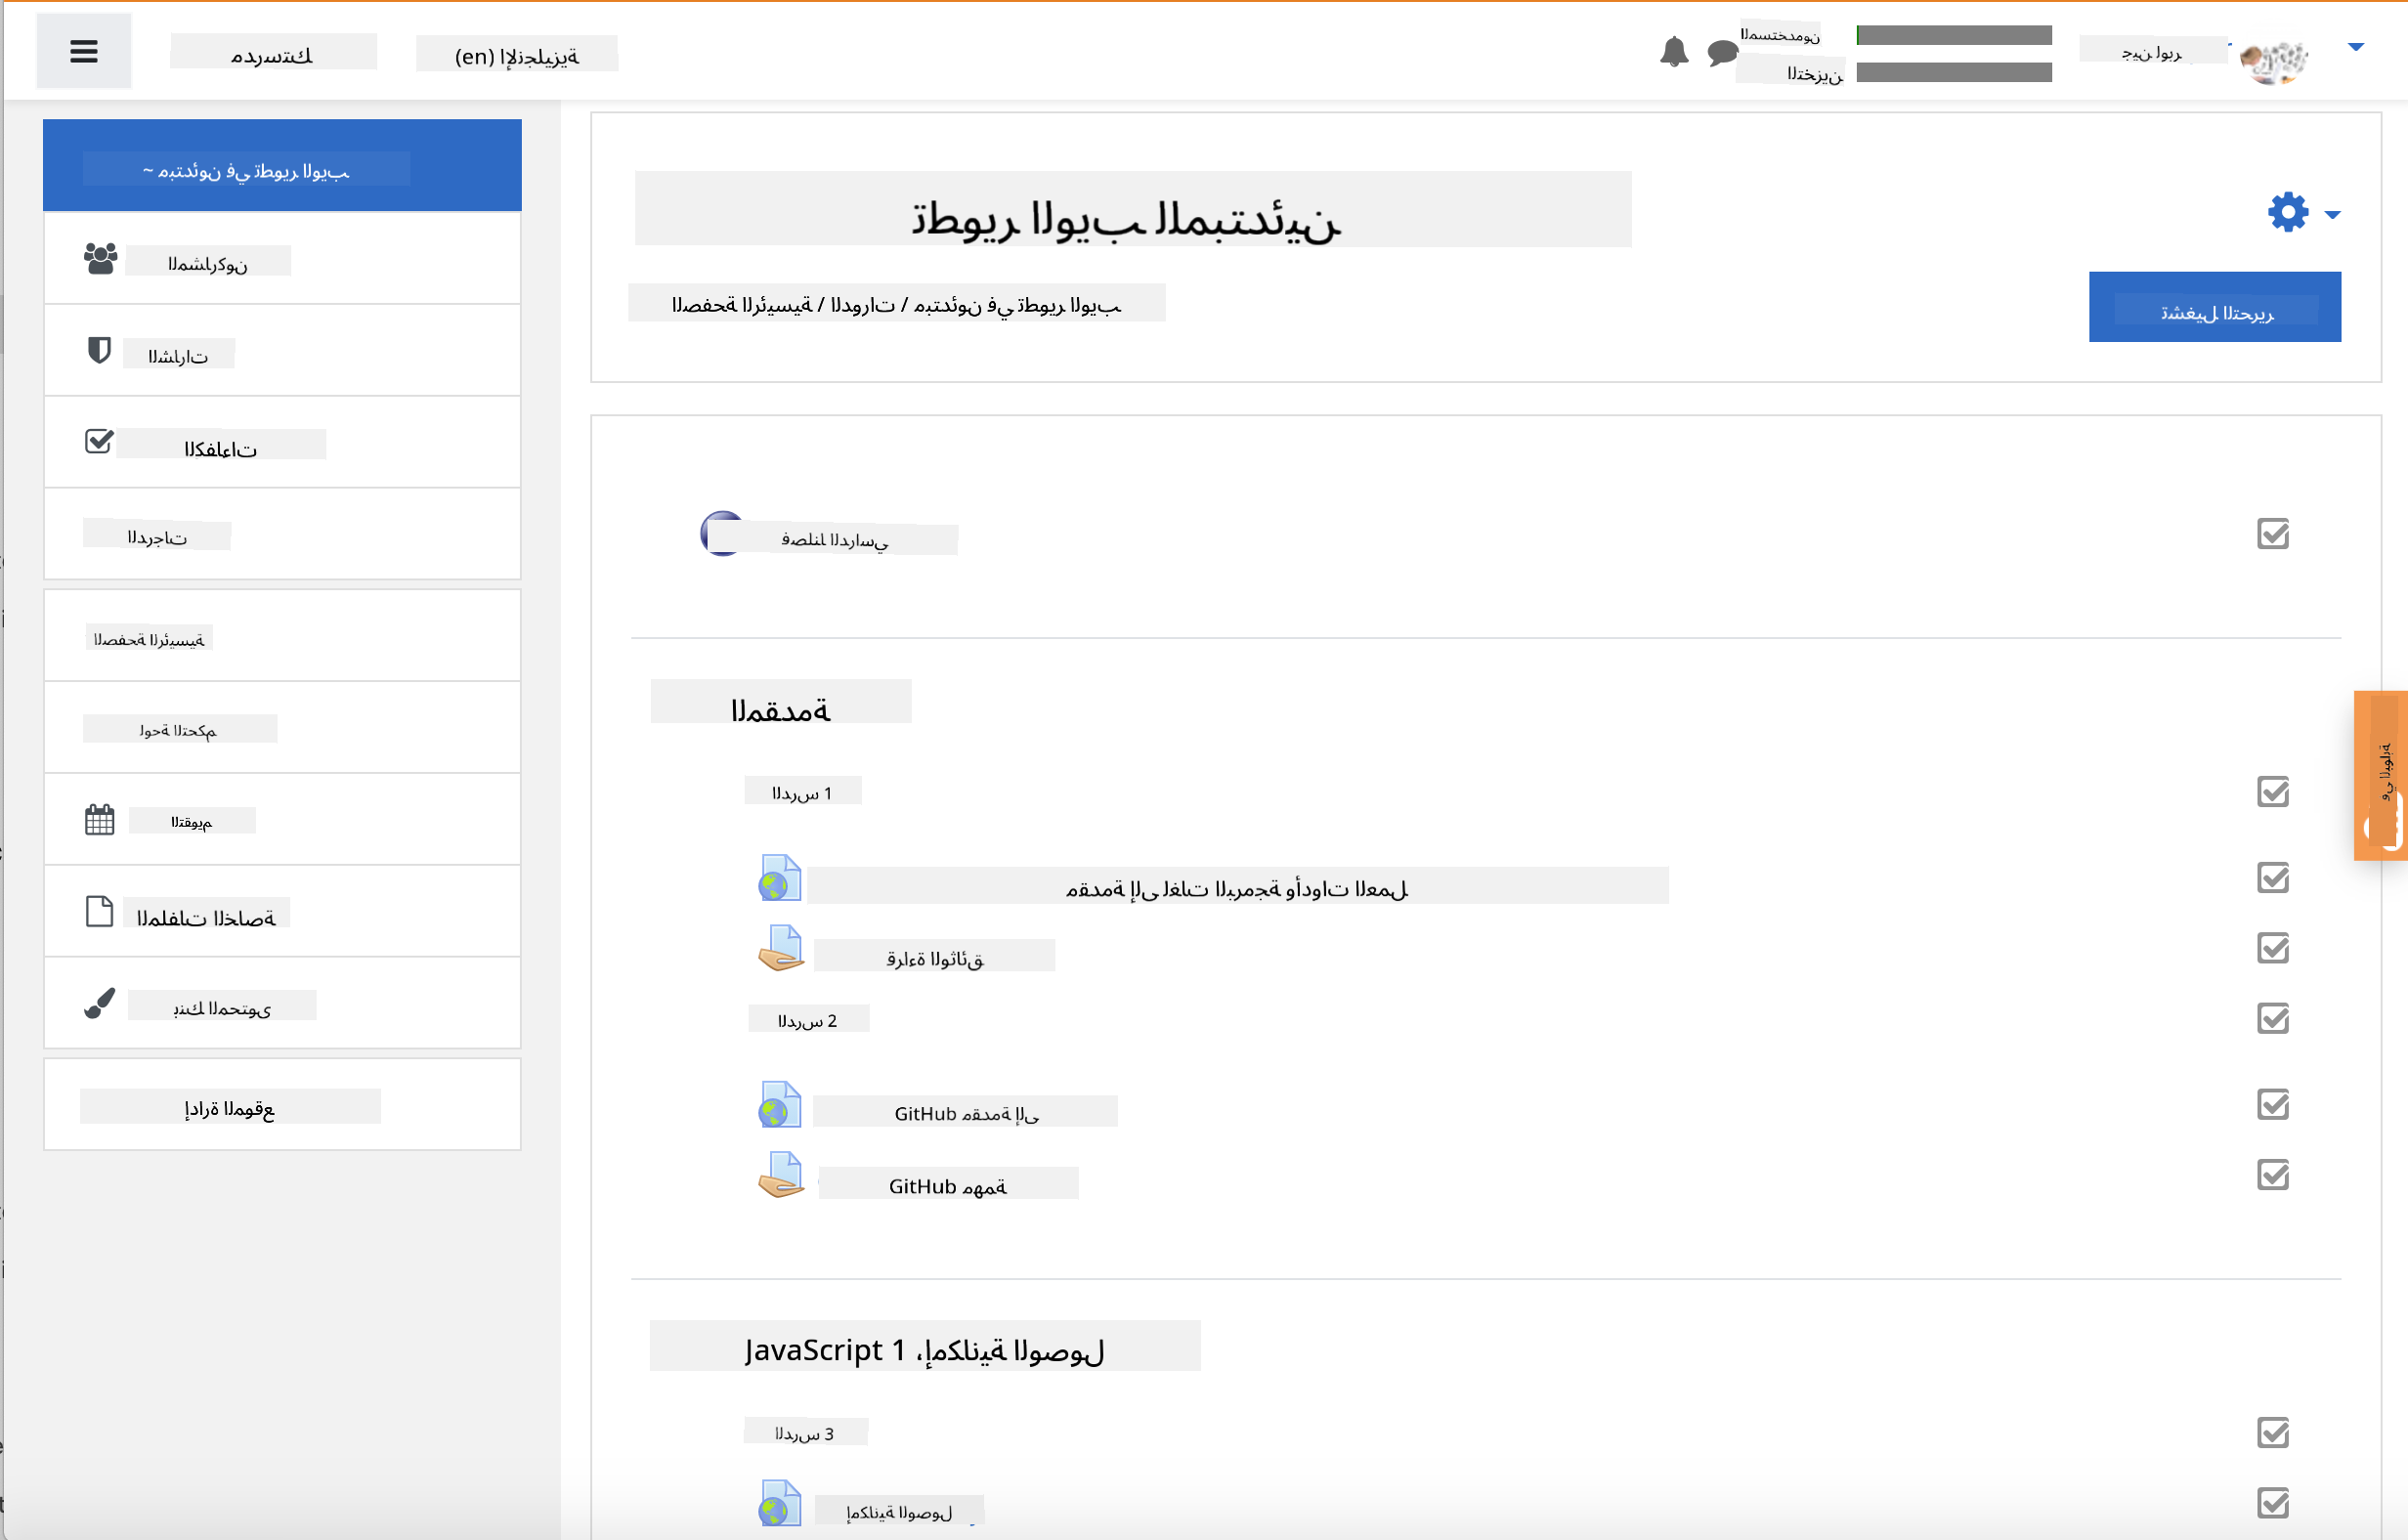The image size is (2408, 1540).
Task: Click the orange side tab on right edge
Action: pos(2382,775)
